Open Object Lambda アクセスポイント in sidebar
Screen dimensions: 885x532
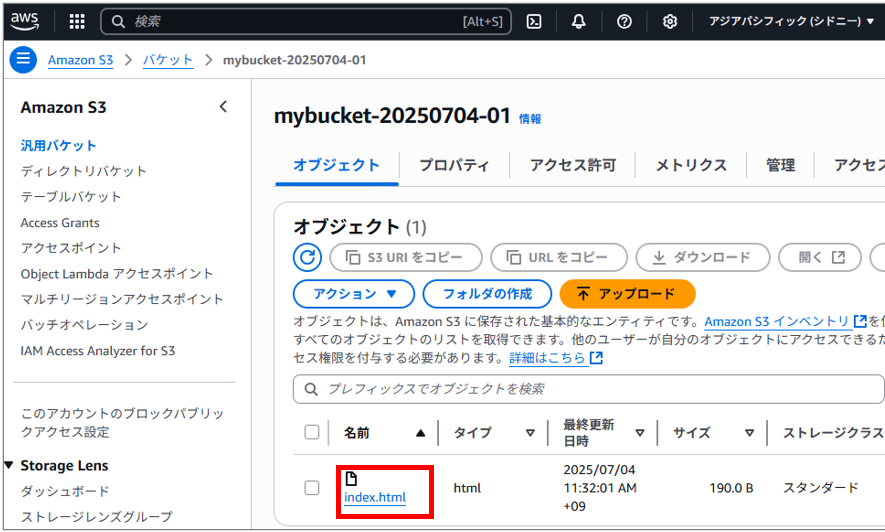coord(117,274)
